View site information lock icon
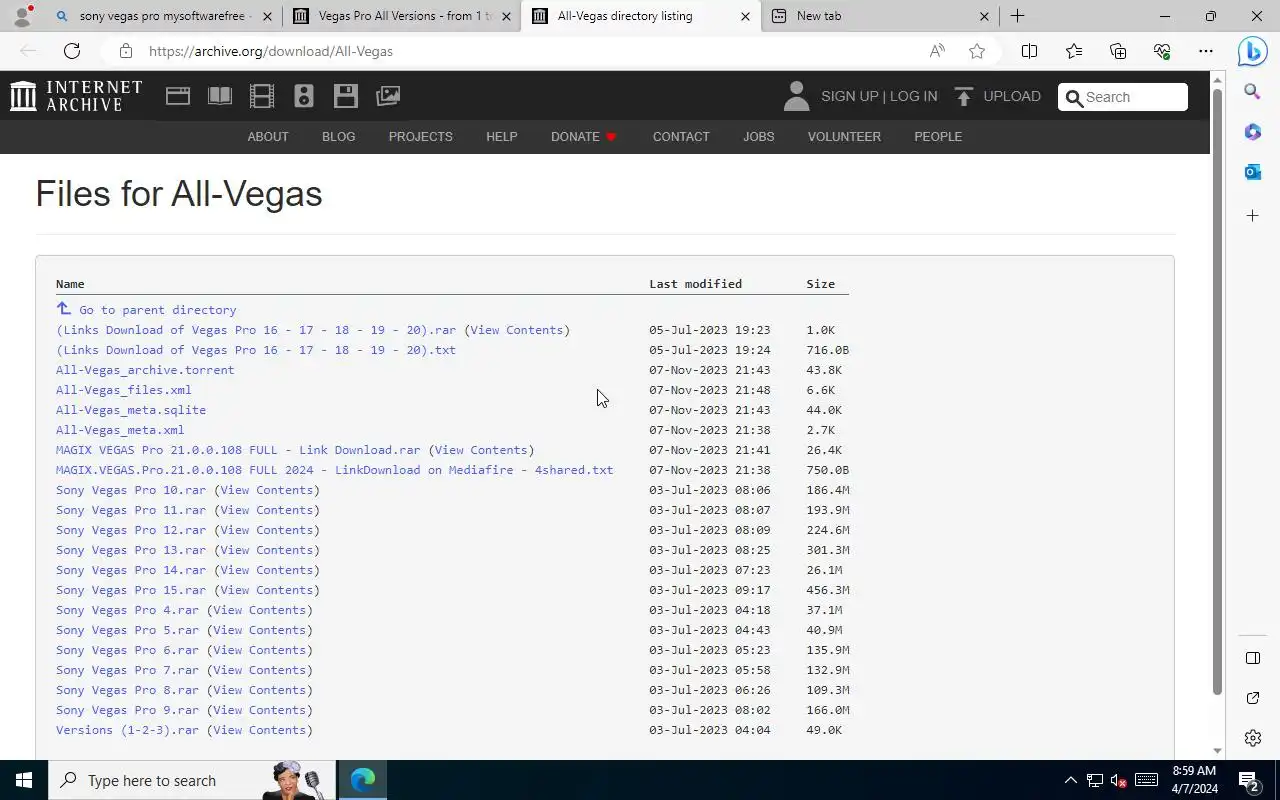The width and height of the screenshot is (1280, 800). click(125, 51)
